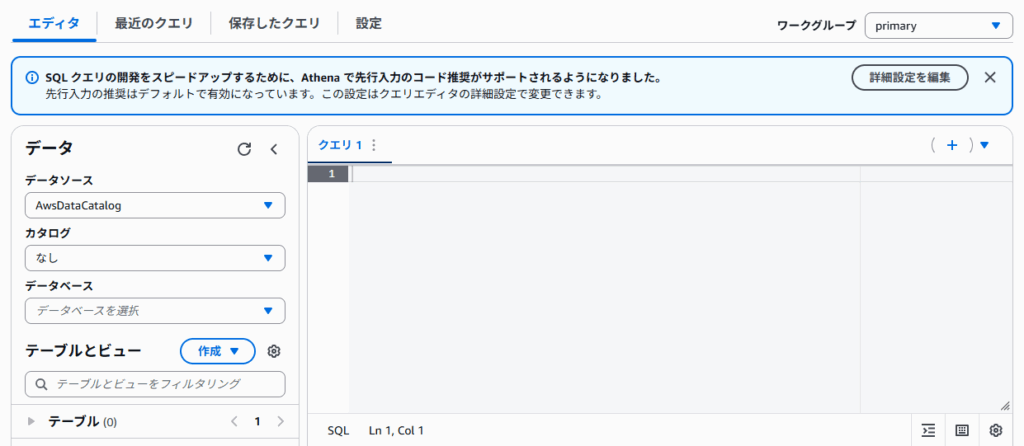Open テーブルとビュー settings gear
This screenshot has height=446, width=1024.
[x=274, y=351]
